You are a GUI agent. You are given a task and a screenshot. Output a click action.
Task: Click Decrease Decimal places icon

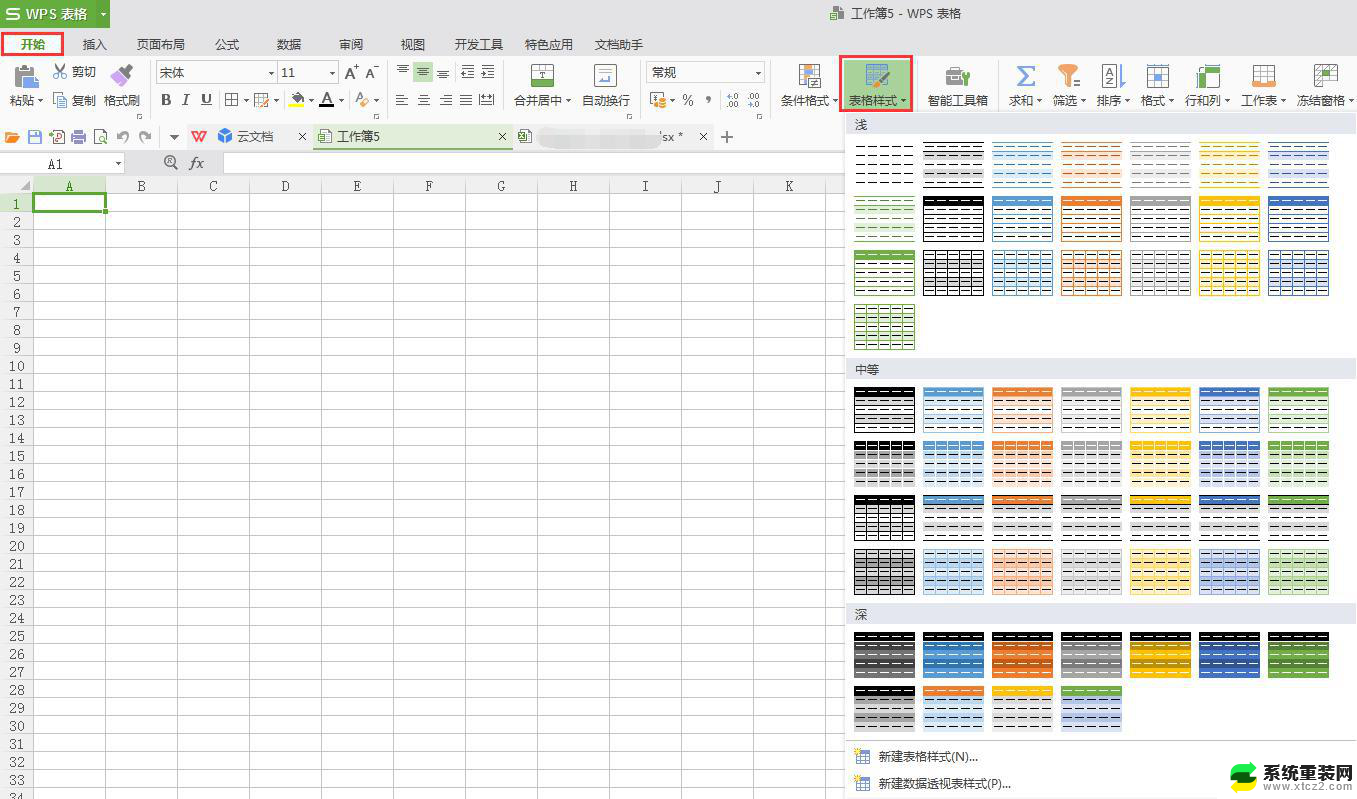point(756,100)
